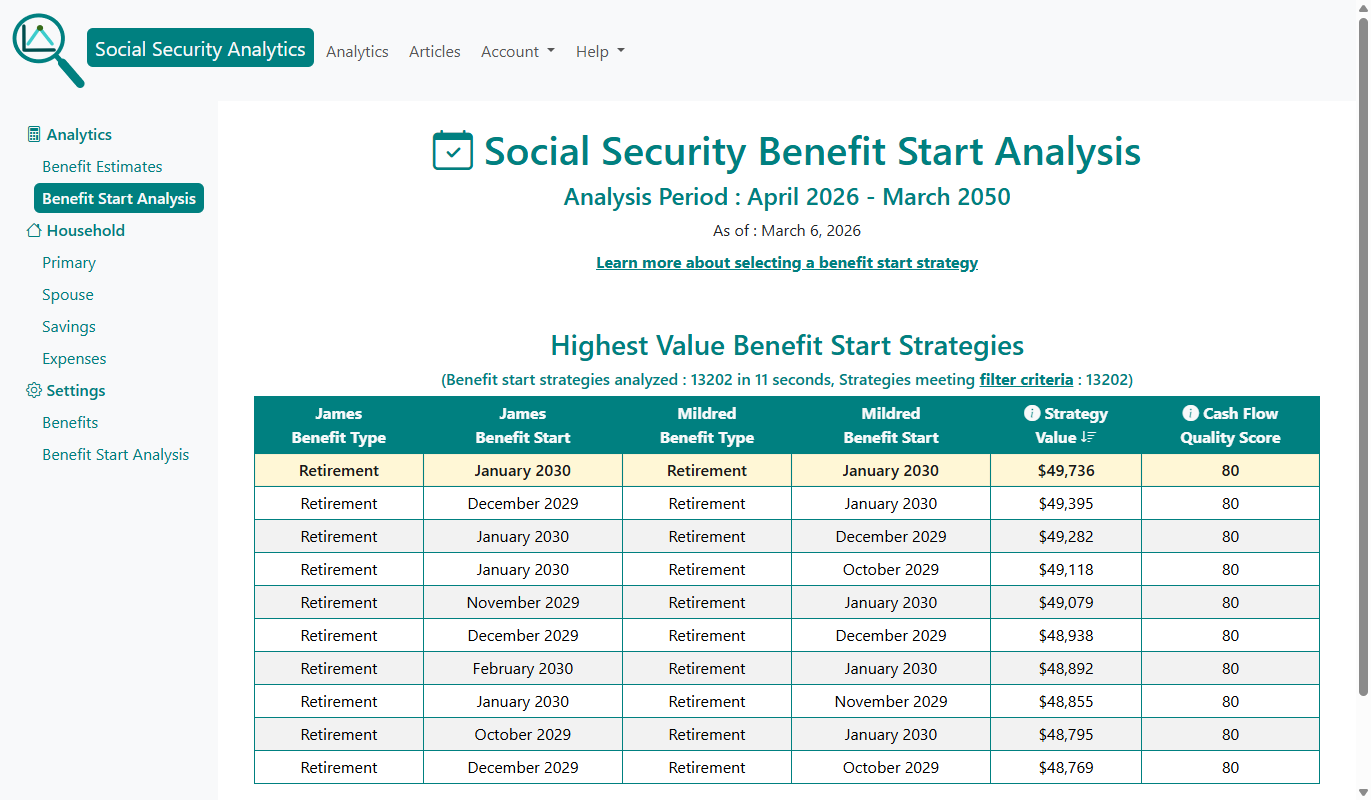Click the Social Security Analytics brand button

tap(200, 47)
